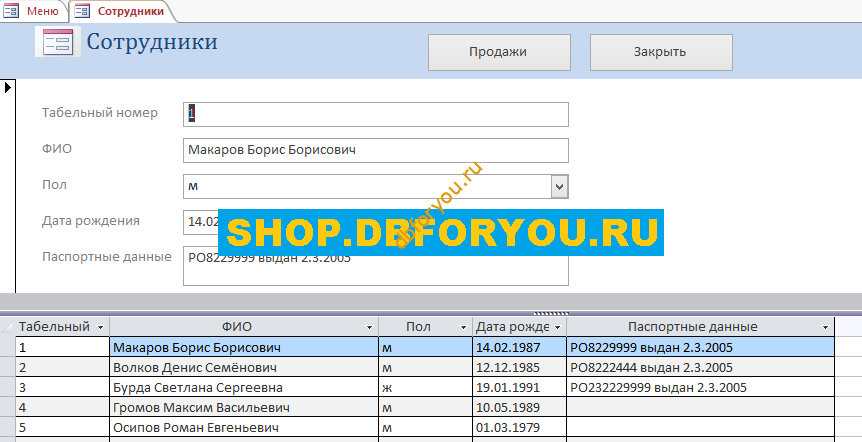The height and width of the screenshot is (442, 862).
Task: Click Табельный number cell 5
Action: point(63,427)
